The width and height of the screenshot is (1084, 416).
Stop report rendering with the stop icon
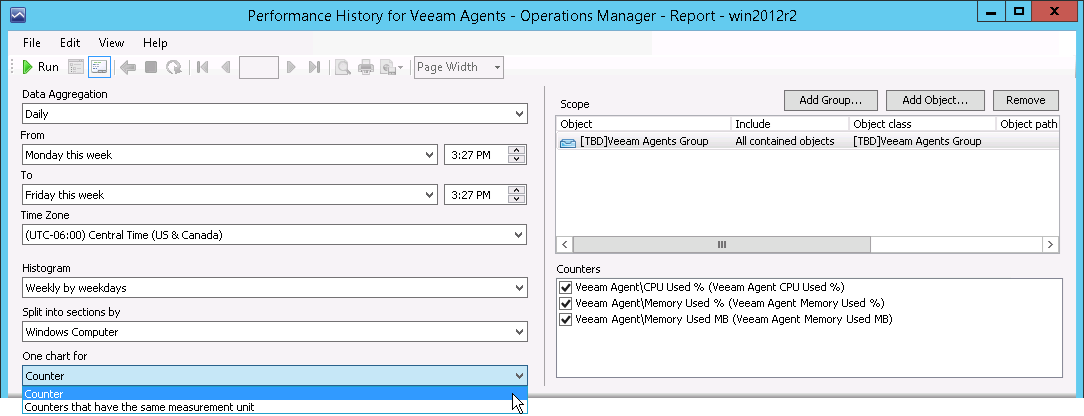[151, 67]
